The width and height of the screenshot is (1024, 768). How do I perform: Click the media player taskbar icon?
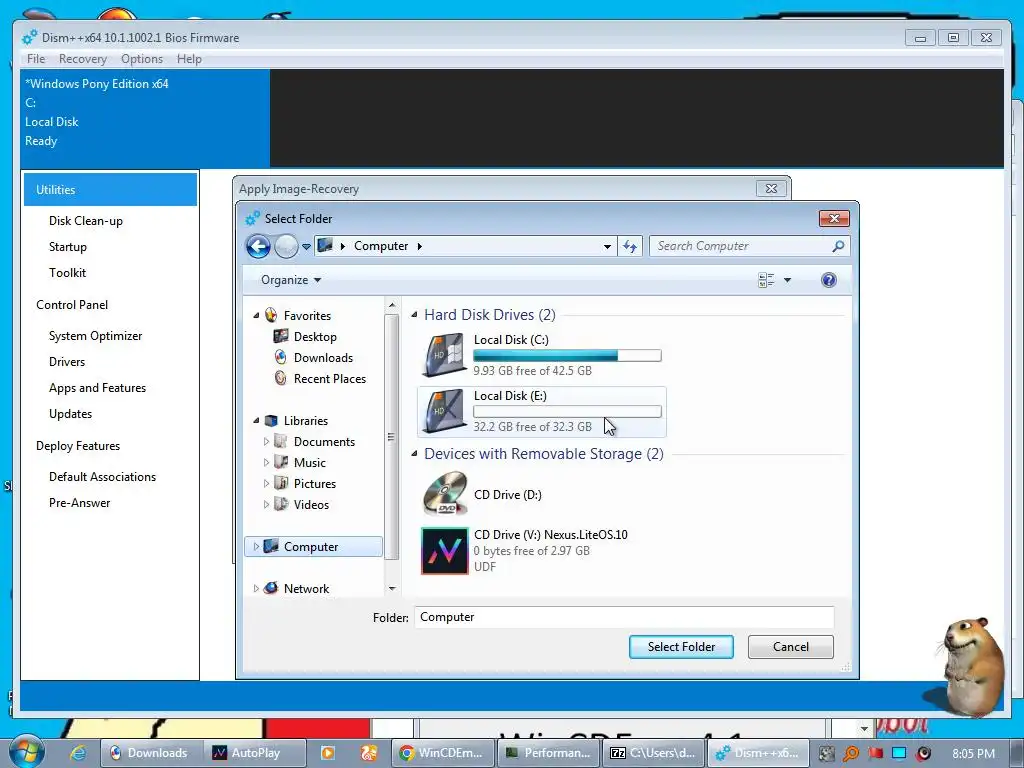tap(328, 753)
